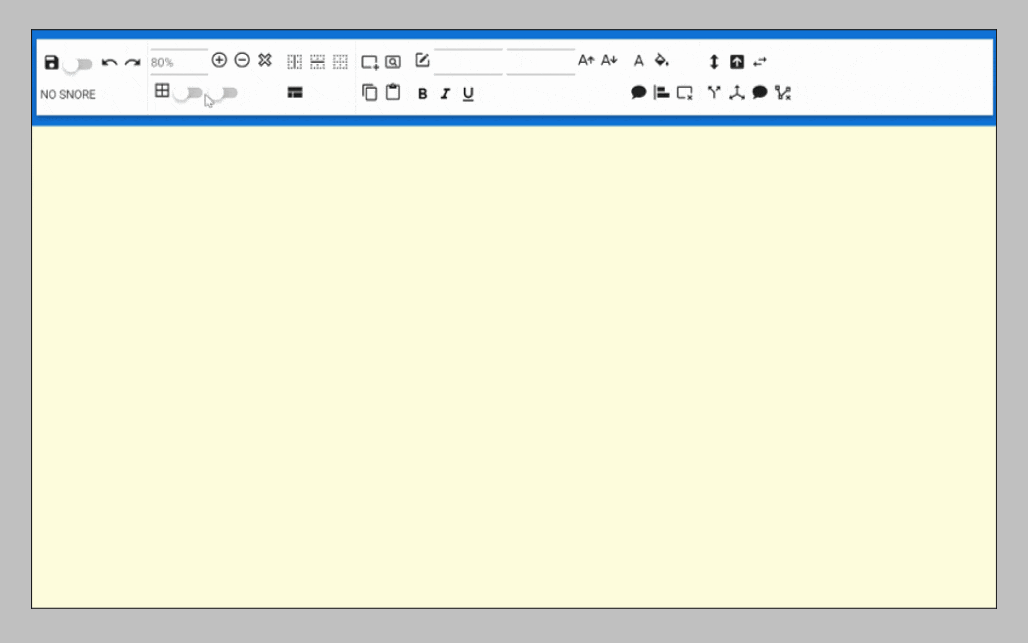Click the save floppy disk icon
The height and width of the screenshot is (643, 1028).
52,63
